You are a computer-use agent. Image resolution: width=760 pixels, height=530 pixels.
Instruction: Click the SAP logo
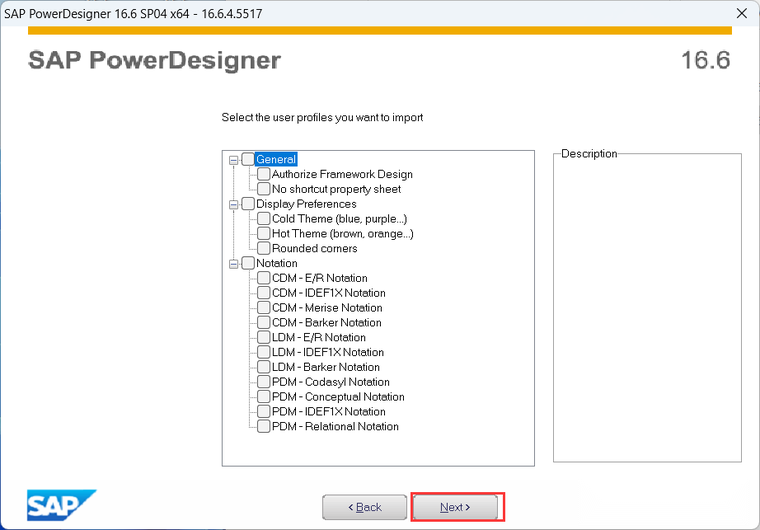(62, 505)
